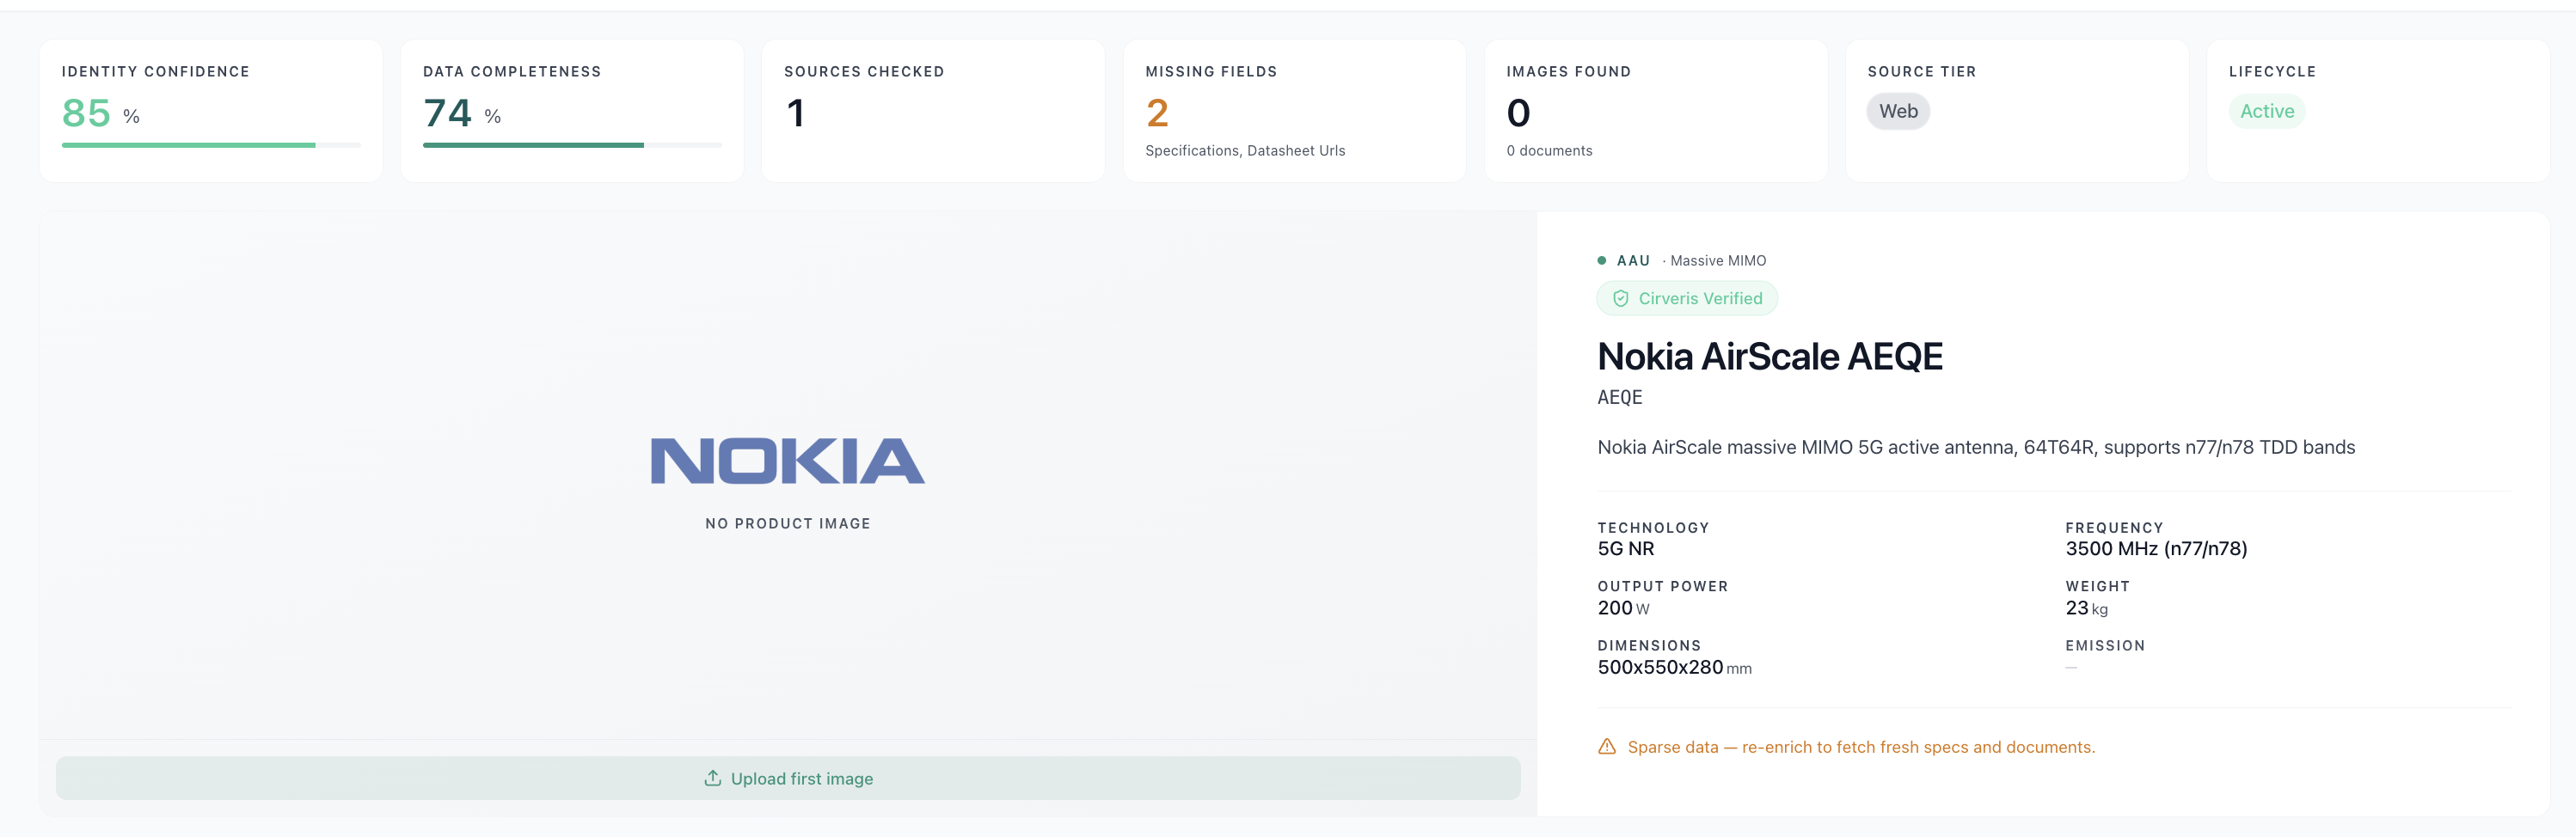The height and width of the screenshot is (837, 2576).
Task: Click the Nokia logo placeholder image
Action: coord(788,461)
